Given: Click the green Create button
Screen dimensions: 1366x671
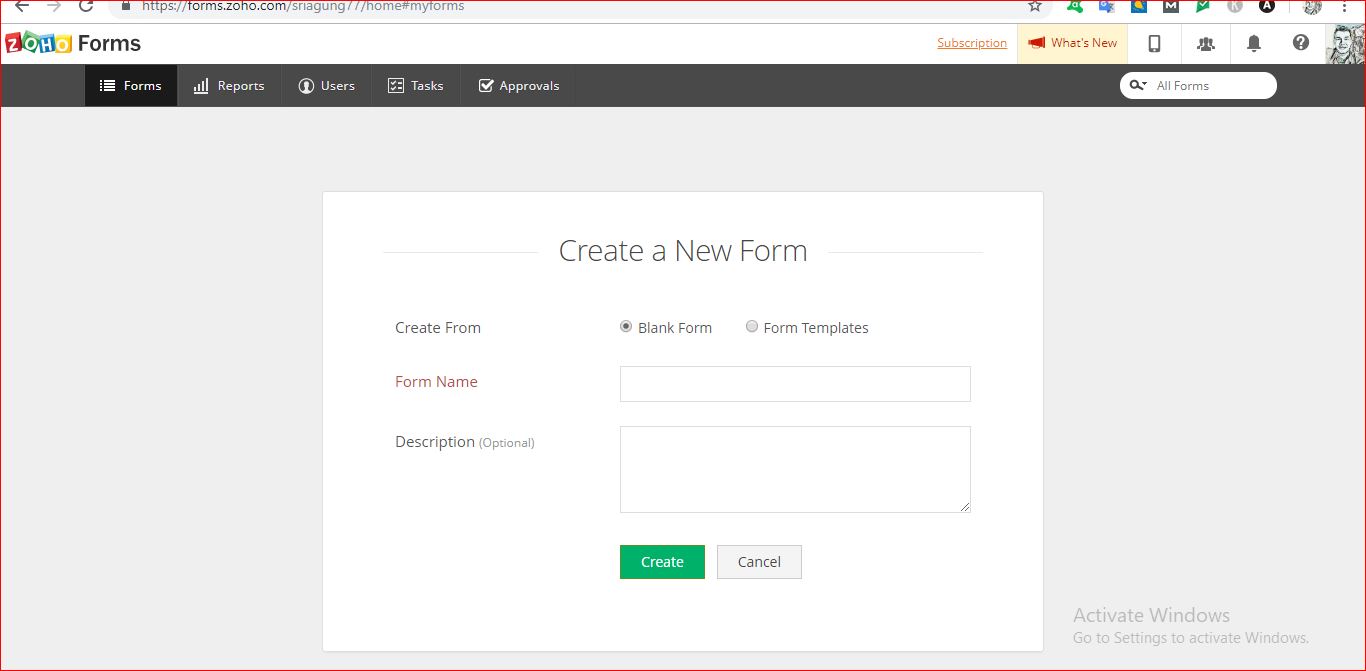Looking at the screenshot, I should (662, 562).
